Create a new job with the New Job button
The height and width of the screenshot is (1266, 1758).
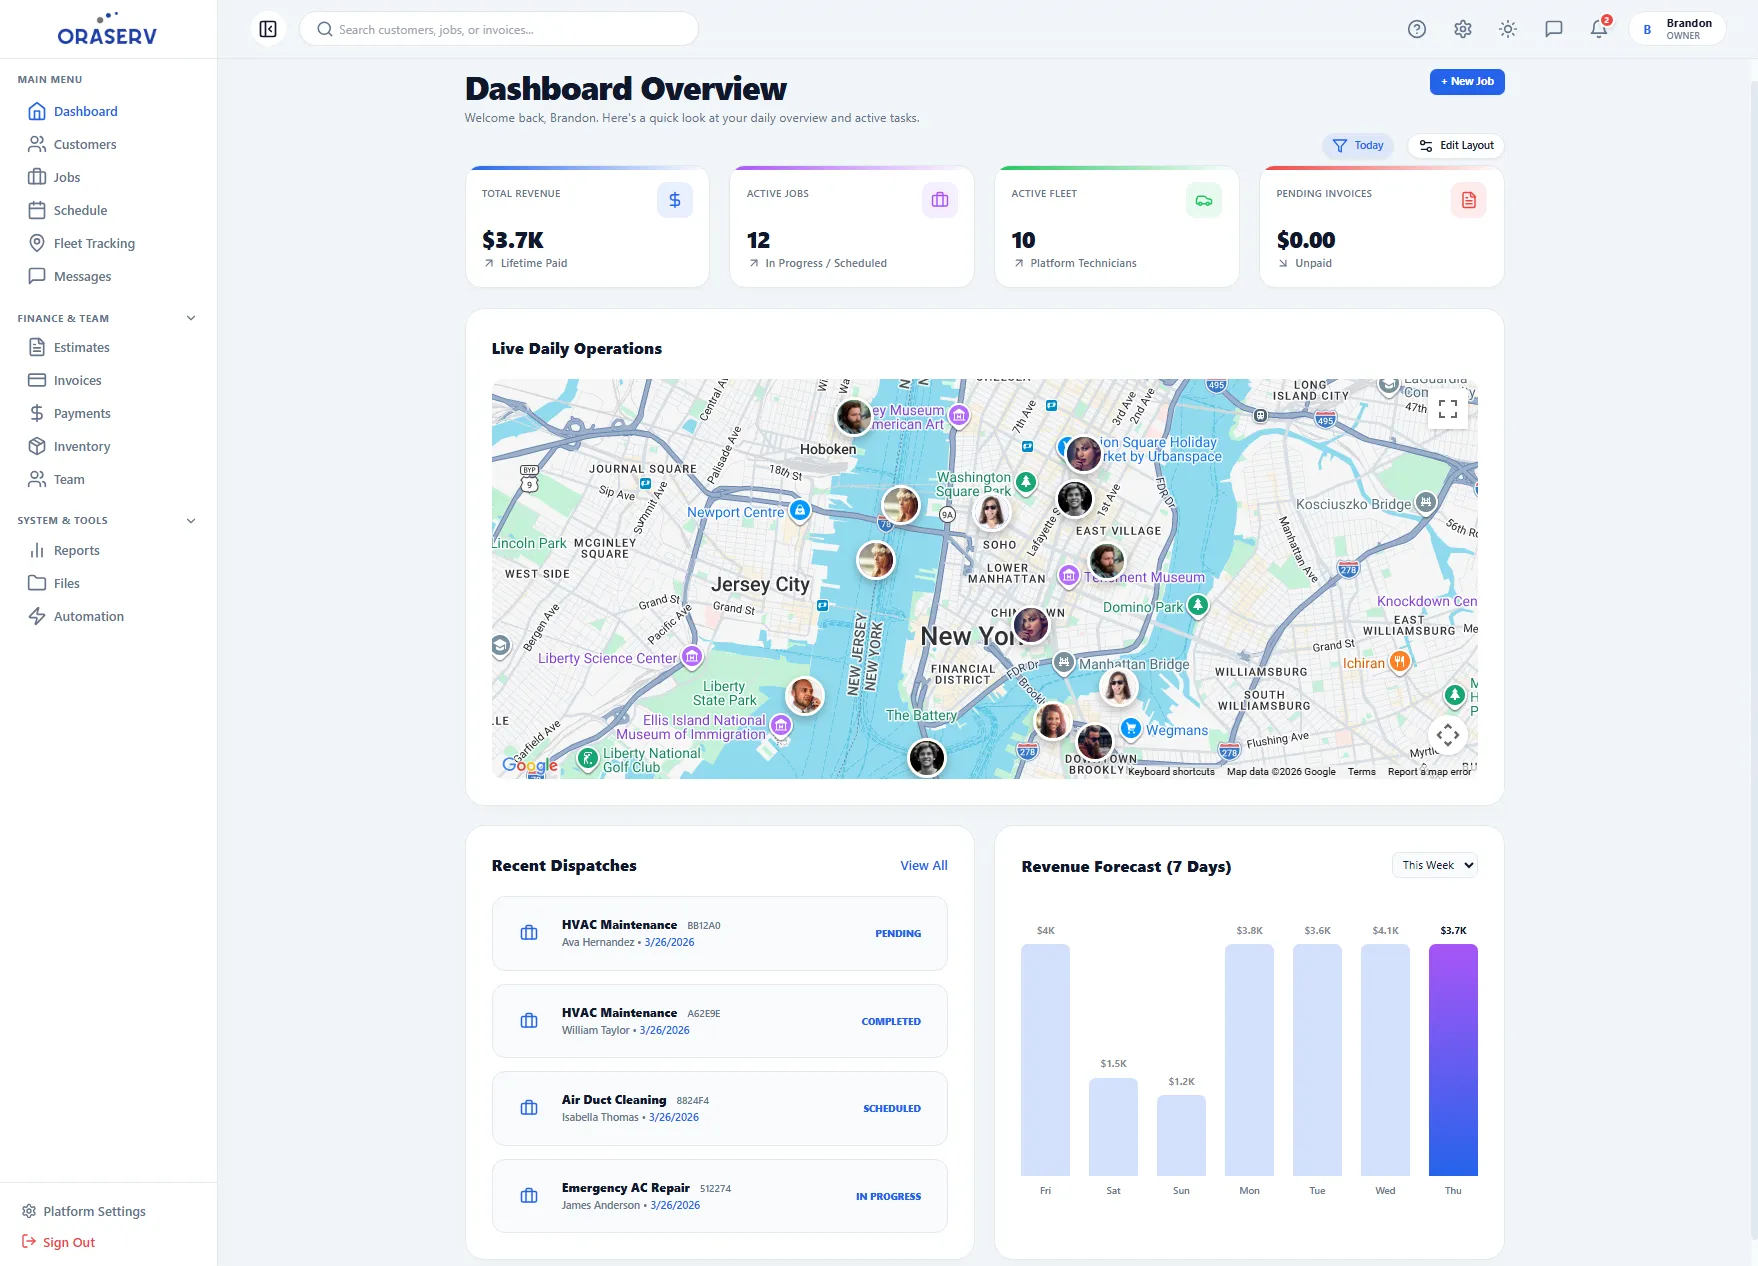pos(1467,81)
